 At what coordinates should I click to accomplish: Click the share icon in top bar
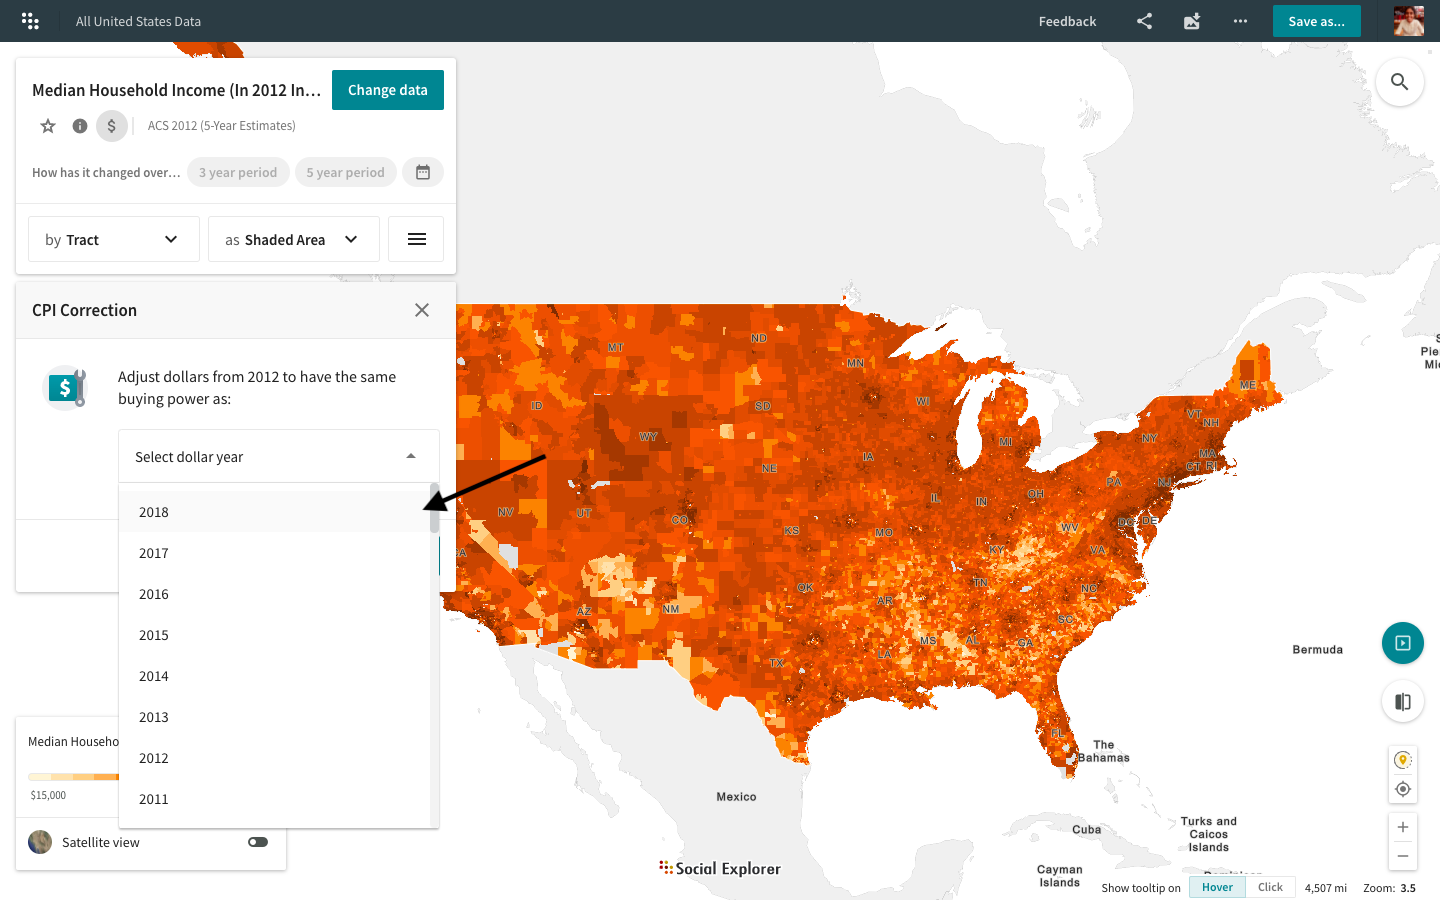click(1144, 21)
